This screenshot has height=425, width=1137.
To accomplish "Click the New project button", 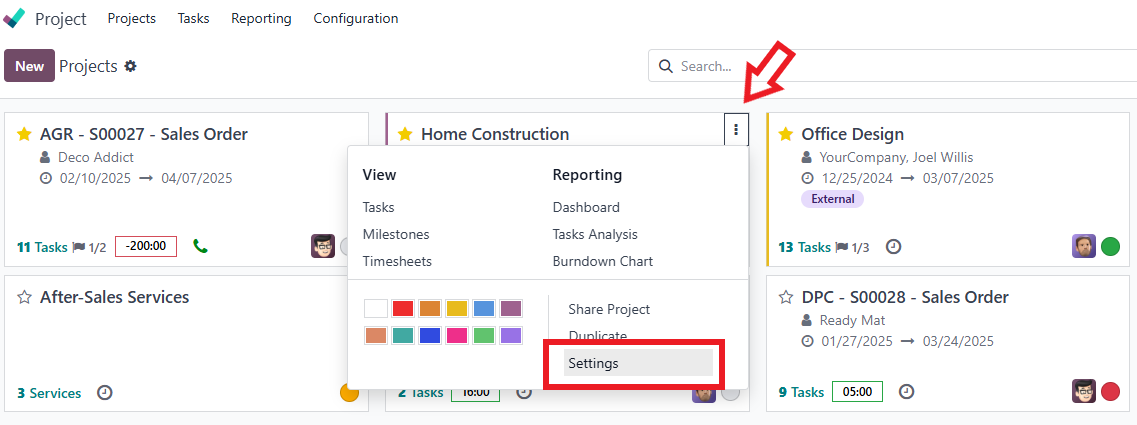I will [30, 66].
